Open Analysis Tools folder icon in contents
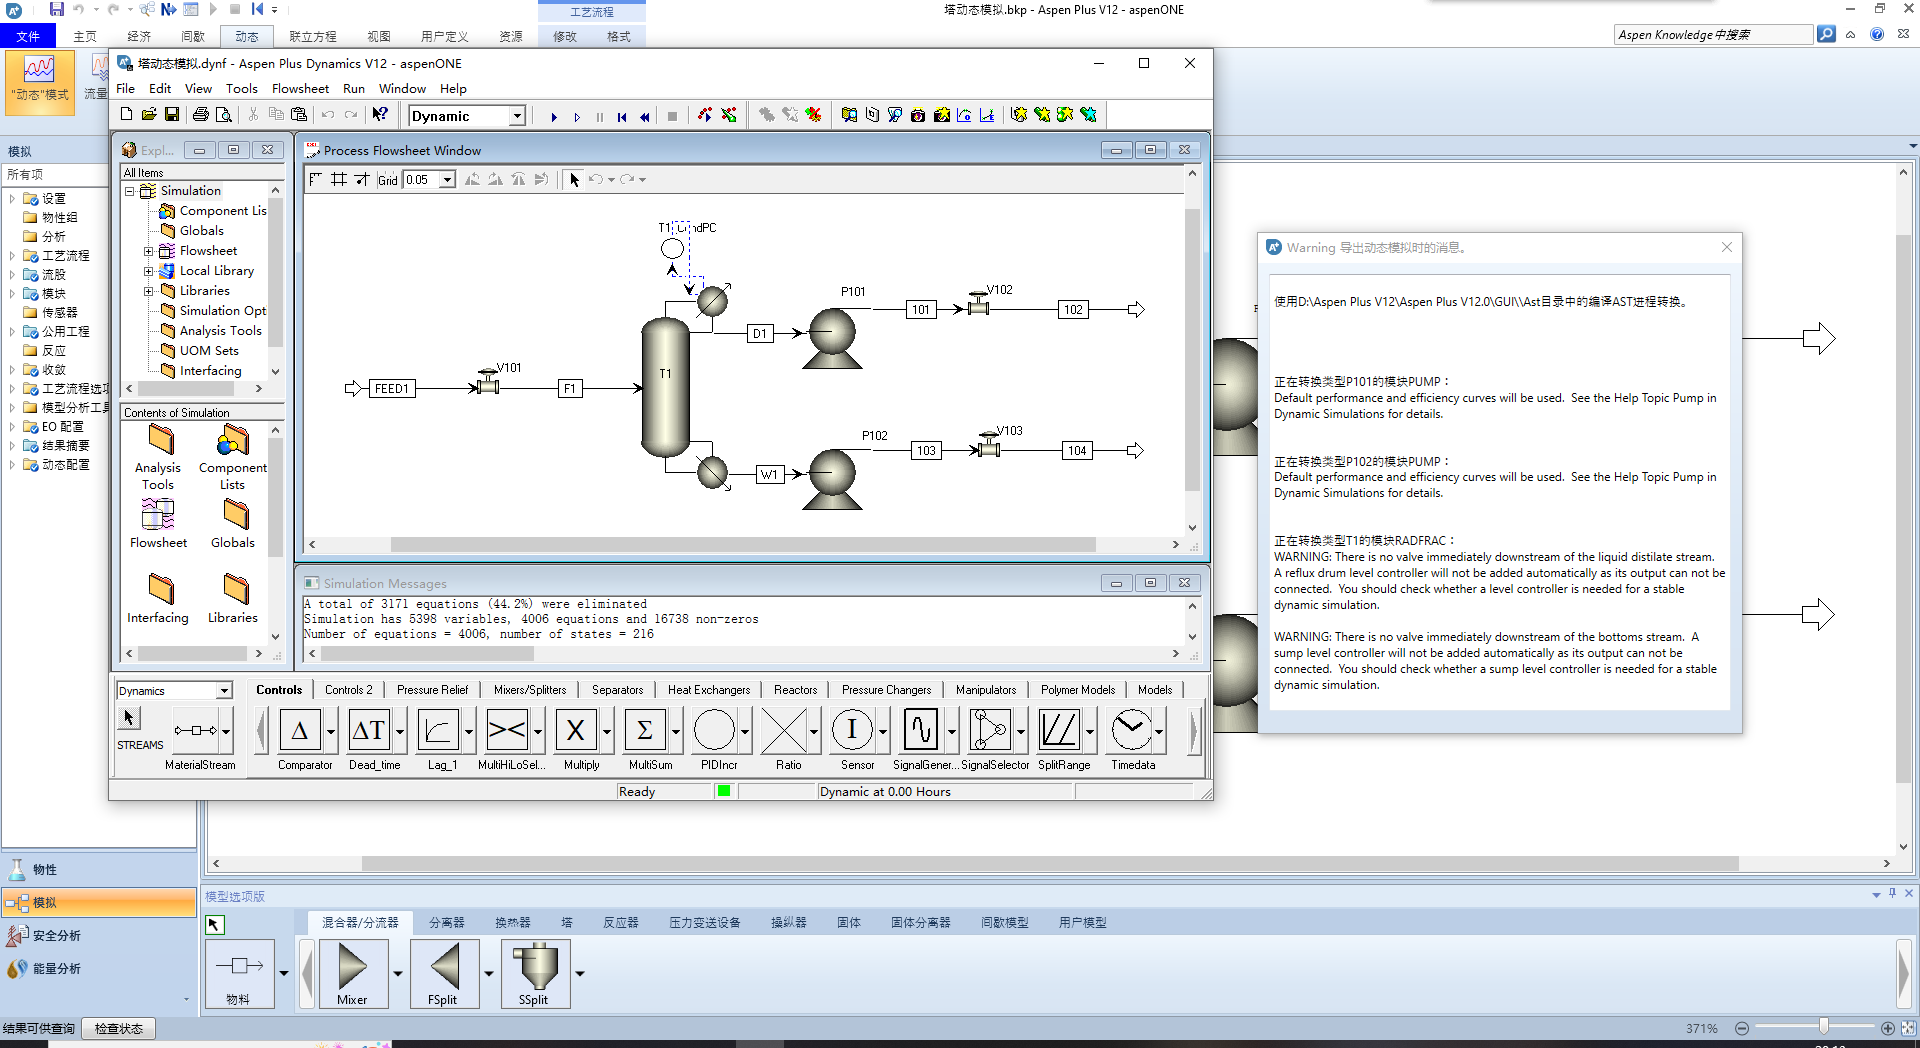Viewport: 1920px width, 1048px height. pyautogui.click(x=160, y=440)
